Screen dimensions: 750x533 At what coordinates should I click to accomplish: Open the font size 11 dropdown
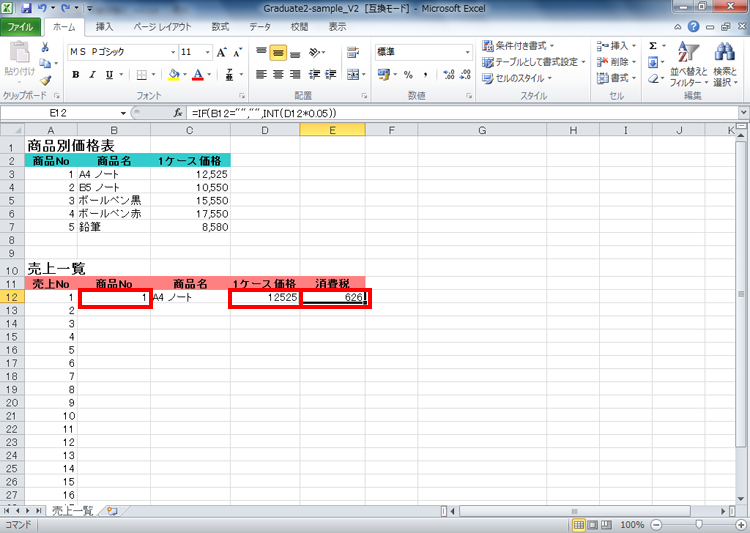pyautogui.click(x=208, y=52)
